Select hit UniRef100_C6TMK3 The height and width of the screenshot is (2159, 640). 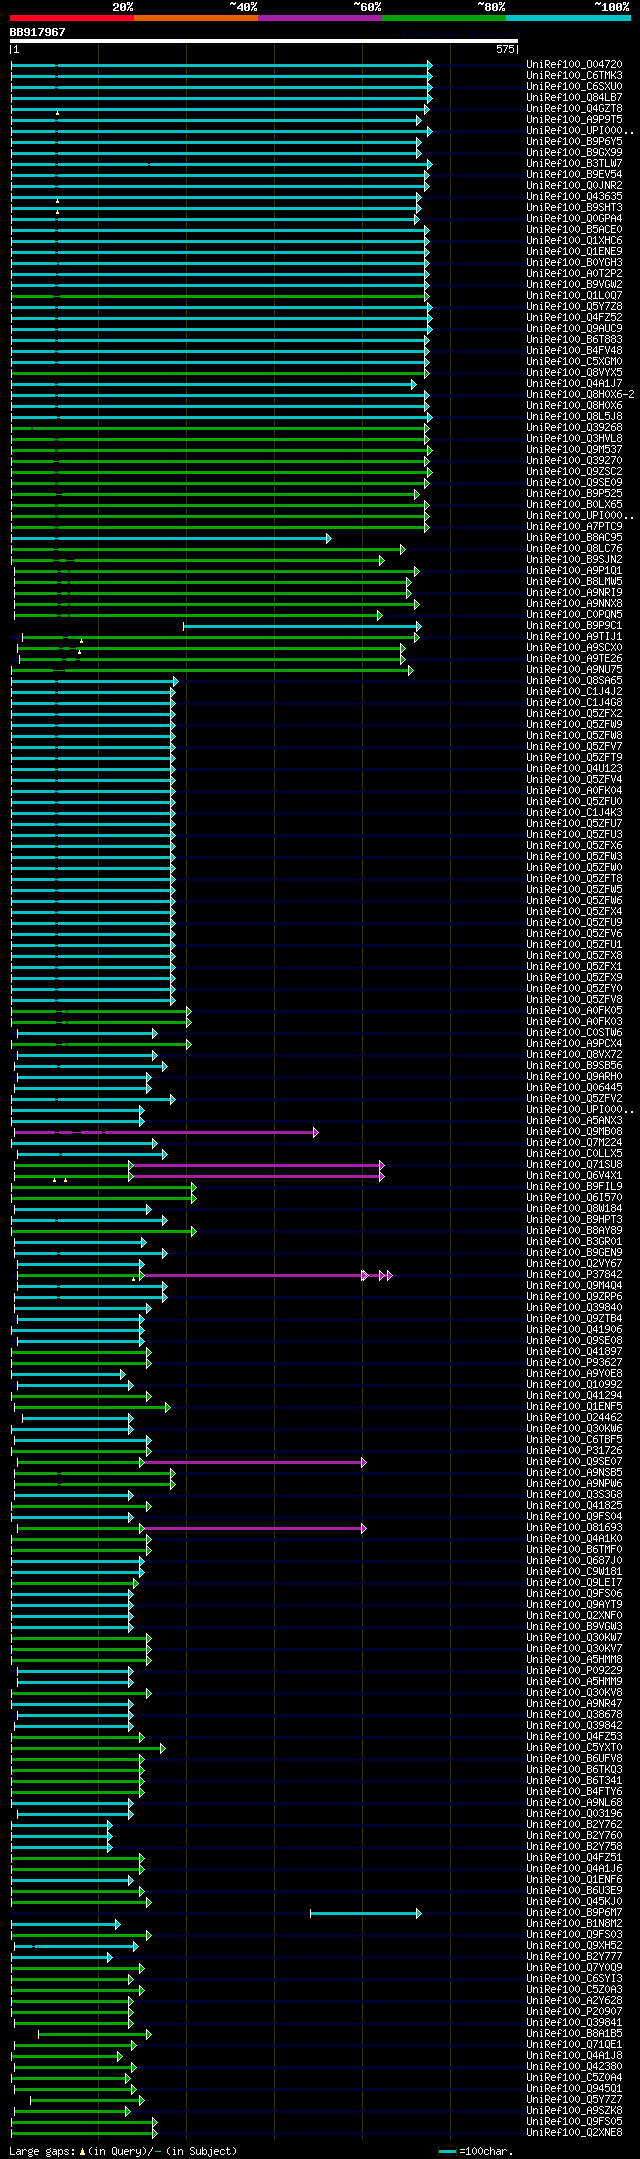574,75
